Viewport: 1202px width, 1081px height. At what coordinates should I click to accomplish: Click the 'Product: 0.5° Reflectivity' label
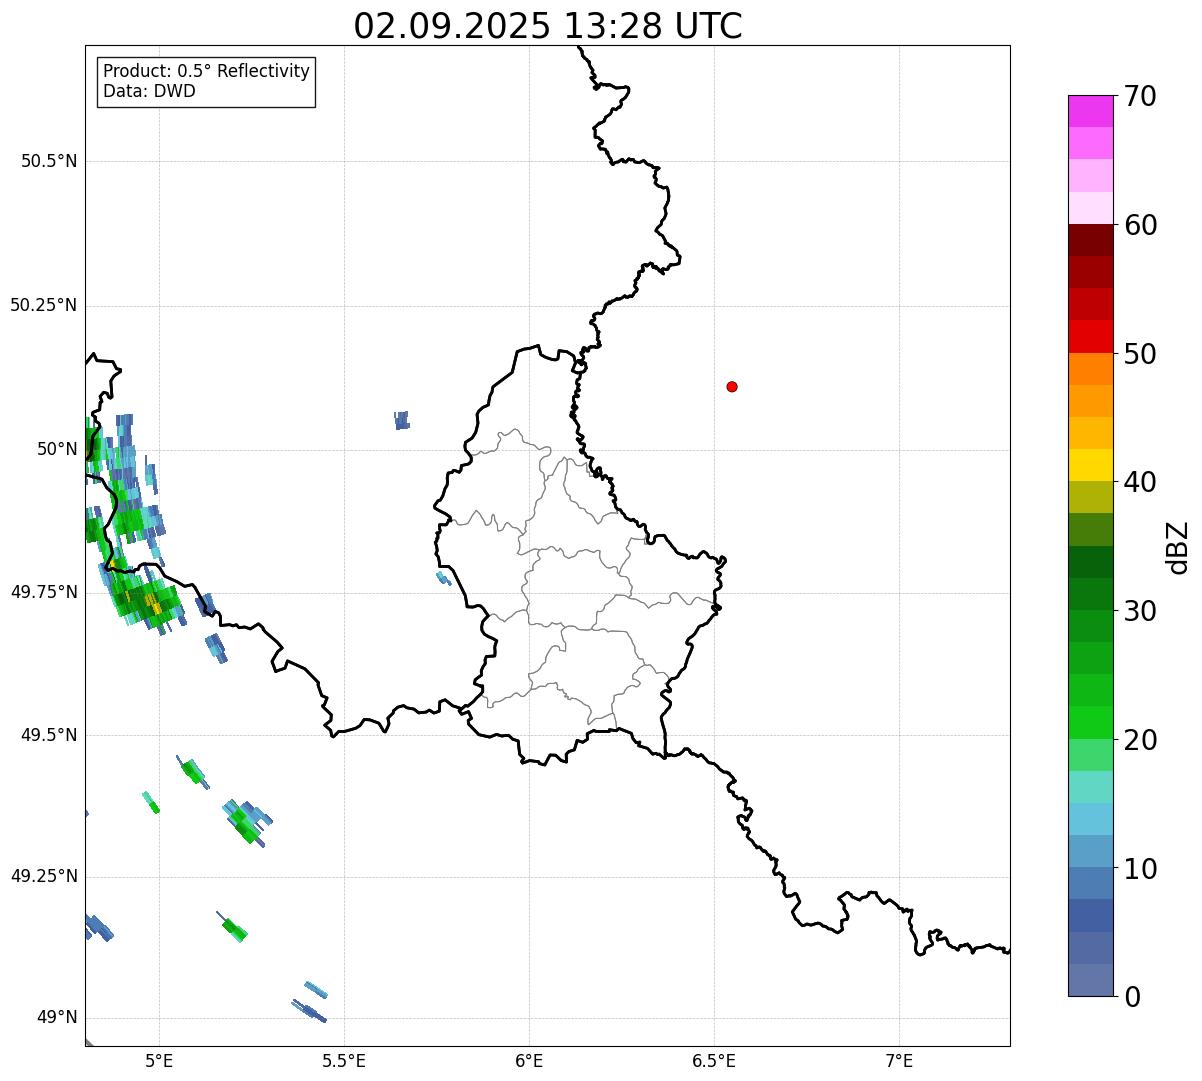click(x=206, y=71)
